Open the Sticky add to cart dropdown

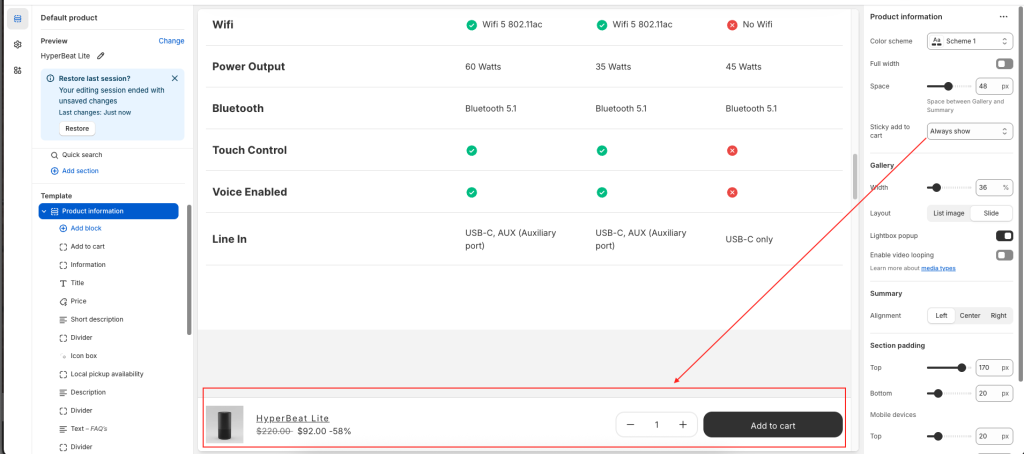tap(970, 131)
